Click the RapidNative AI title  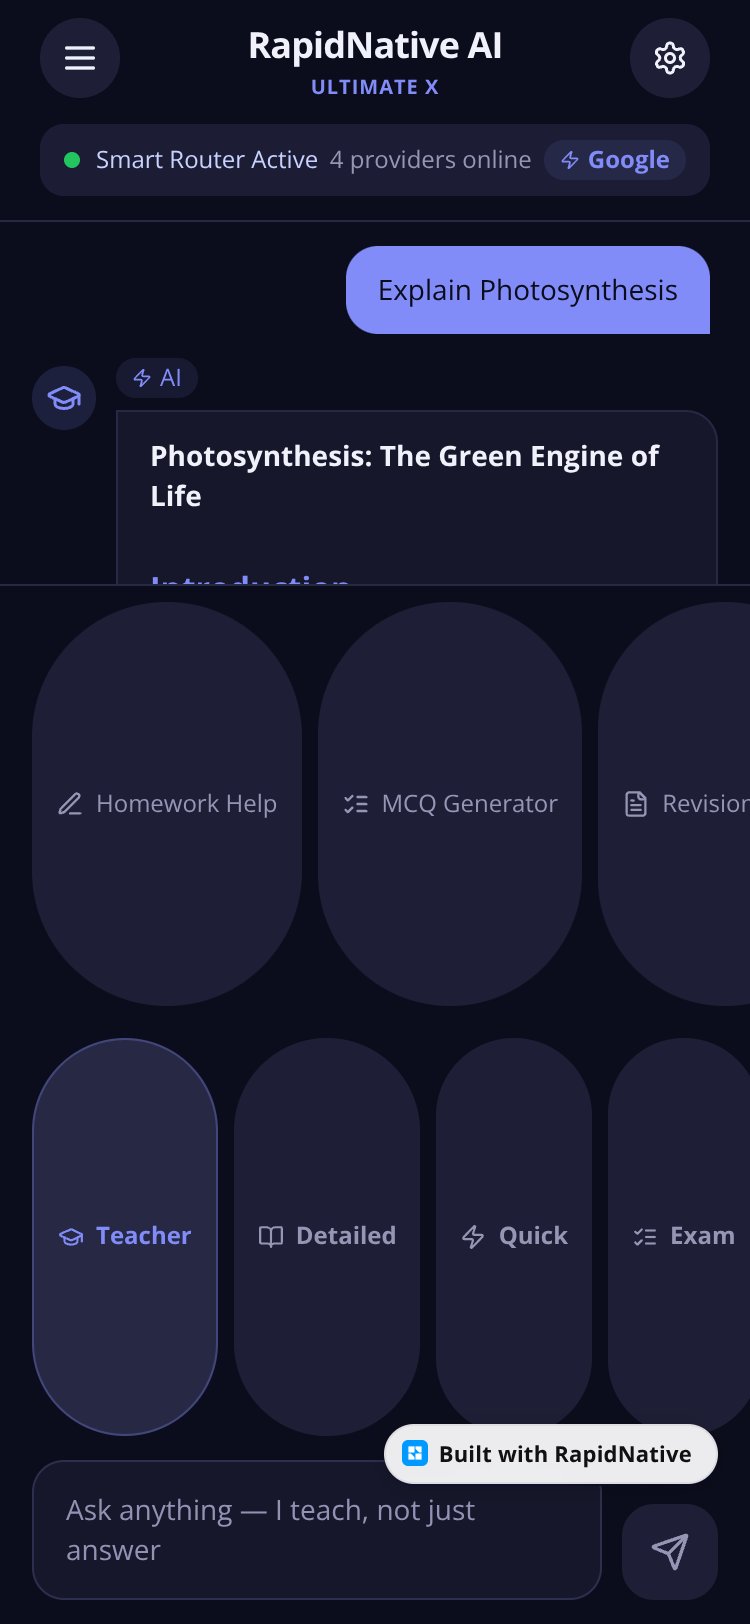click(x=375, y=46)
